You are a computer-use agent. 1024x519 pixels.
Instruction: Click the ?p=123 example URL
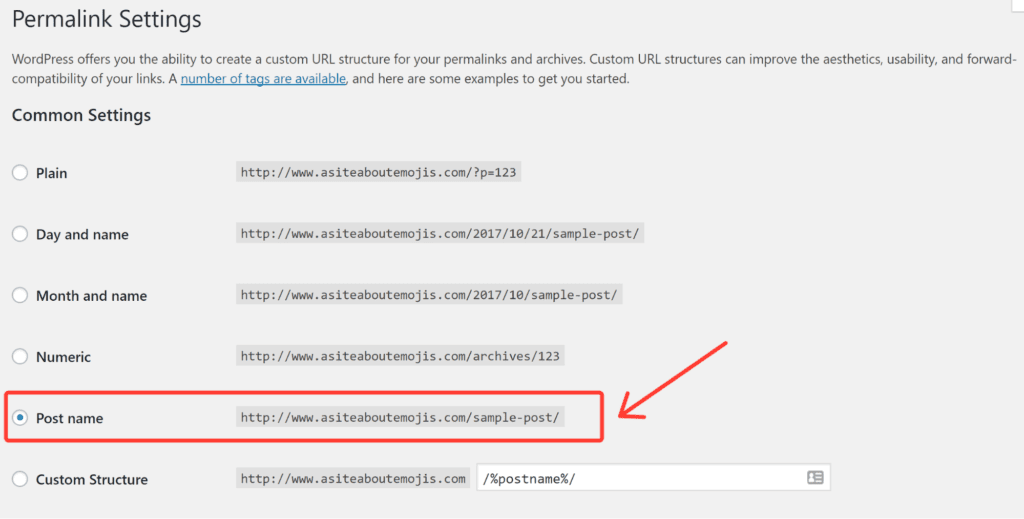[x=378, y=172]
